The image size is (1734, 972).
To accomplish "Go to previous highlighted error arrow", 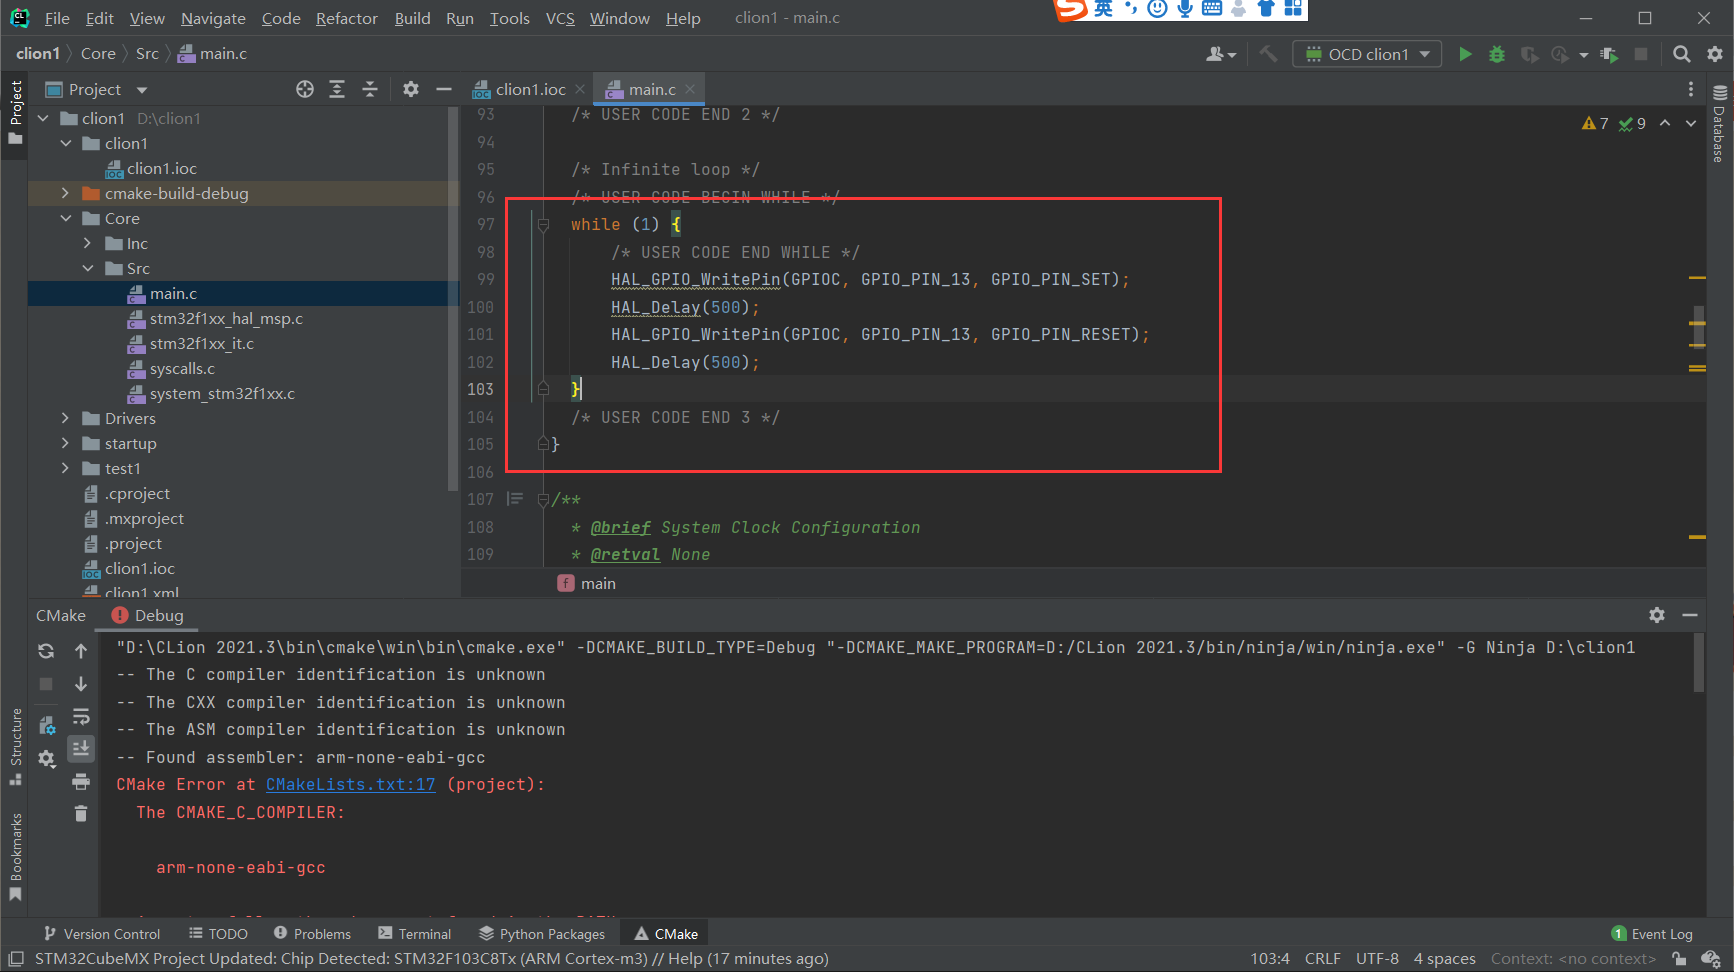I will tap(1665, 123).
